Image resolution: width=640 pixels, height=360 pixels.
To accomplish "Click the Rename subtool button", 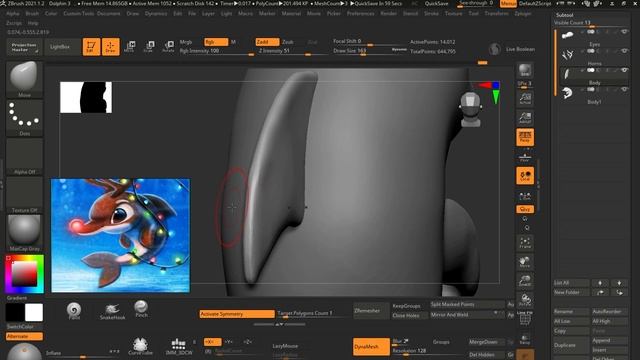I will [x=571, y=311].
